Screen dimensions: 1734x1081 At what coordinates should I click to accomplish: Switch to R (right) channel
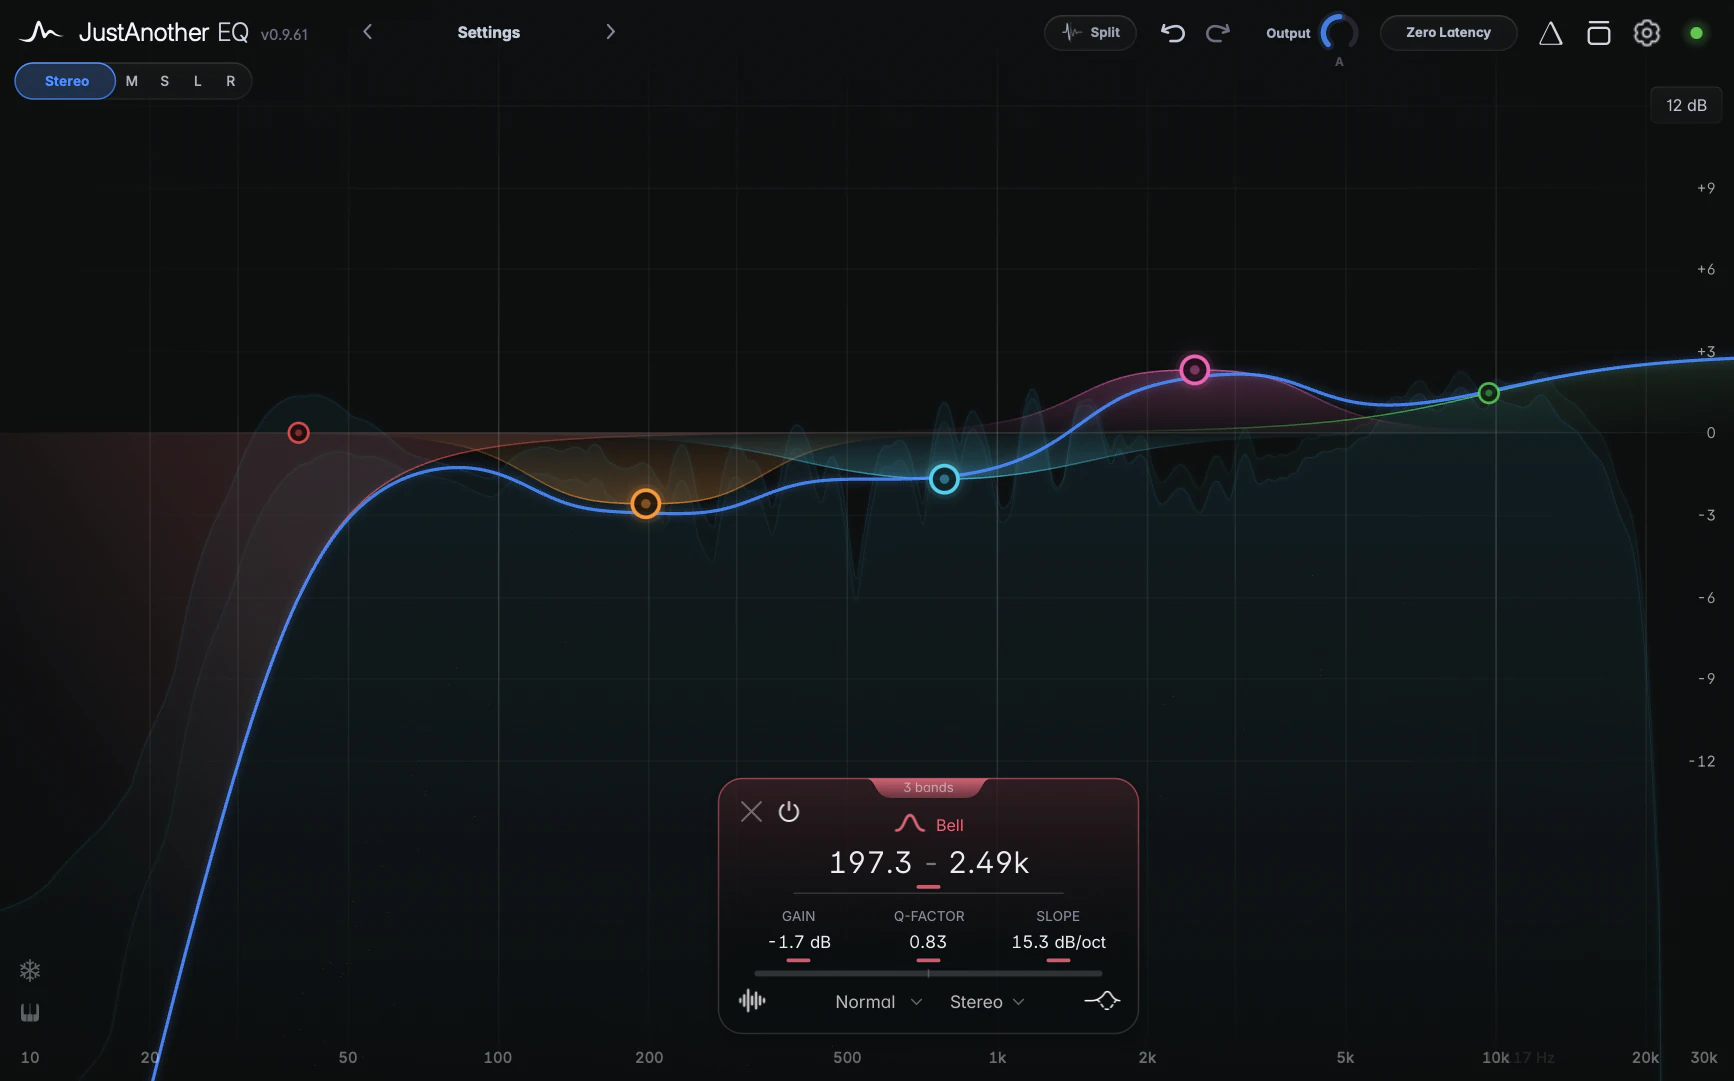231,81
